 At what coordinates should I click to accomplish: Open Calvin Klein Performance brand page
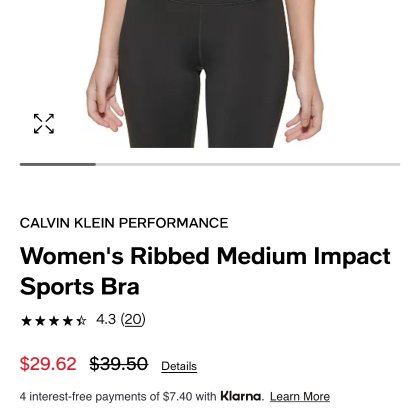point(124,223)
